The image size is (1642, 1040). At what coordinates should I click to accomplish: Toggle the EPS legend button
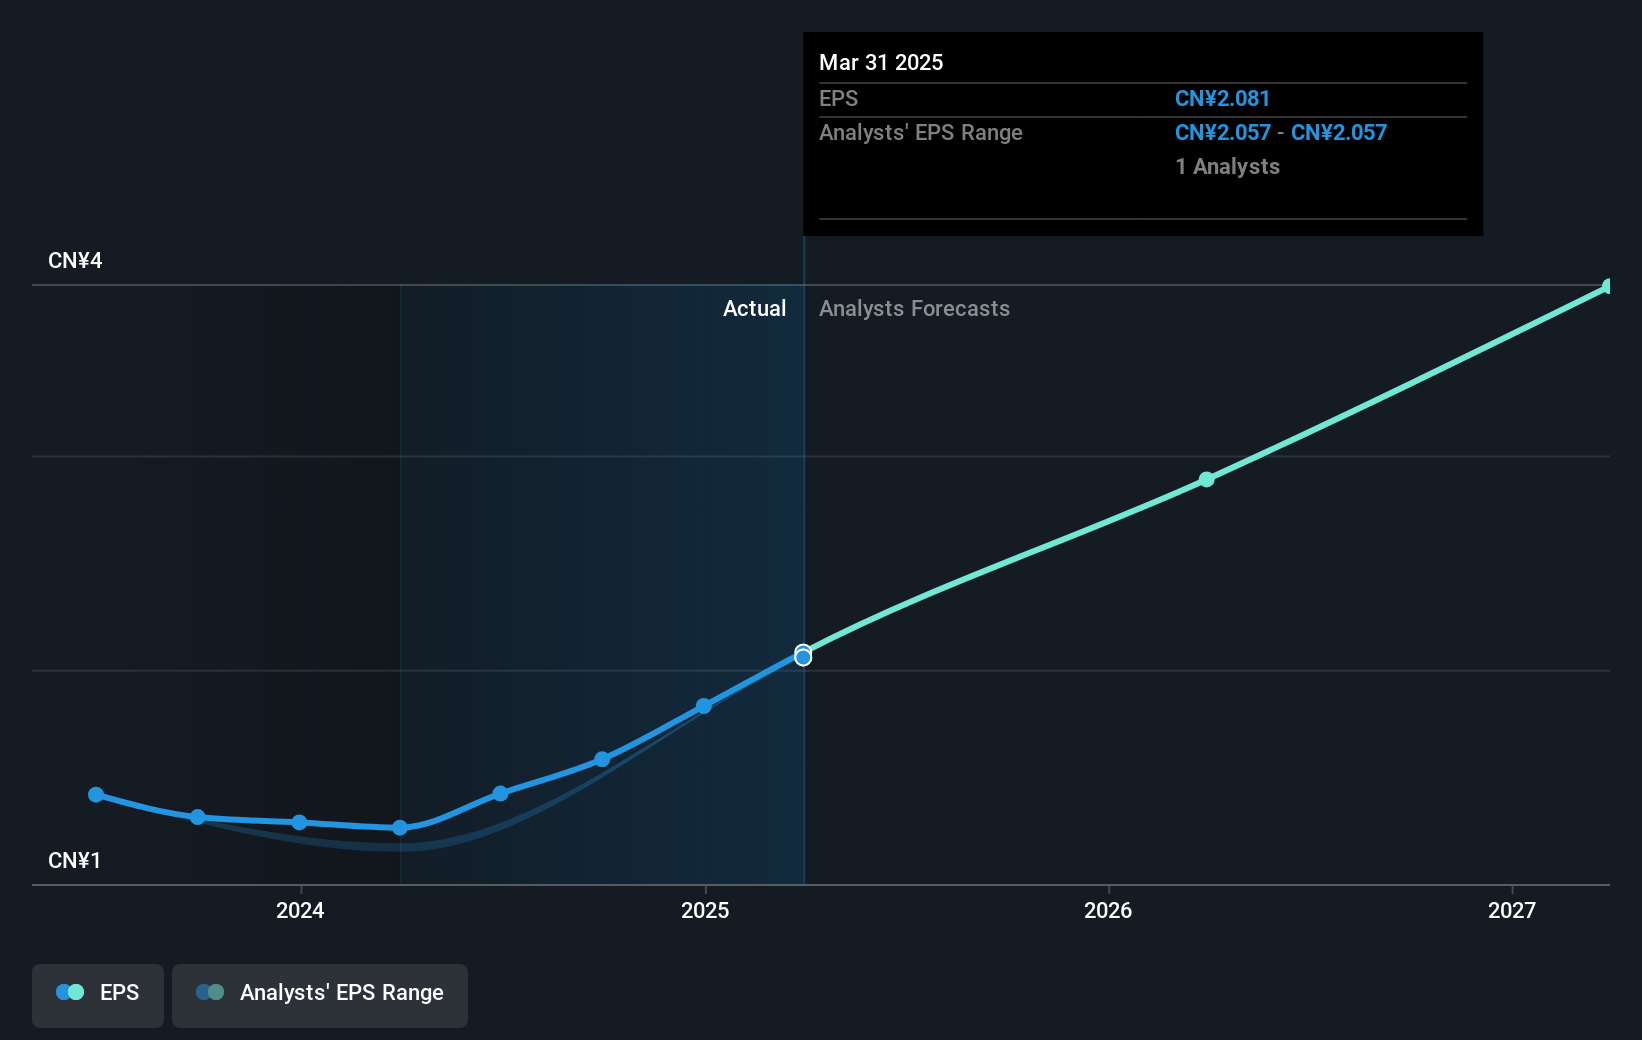tap(98, 995)
